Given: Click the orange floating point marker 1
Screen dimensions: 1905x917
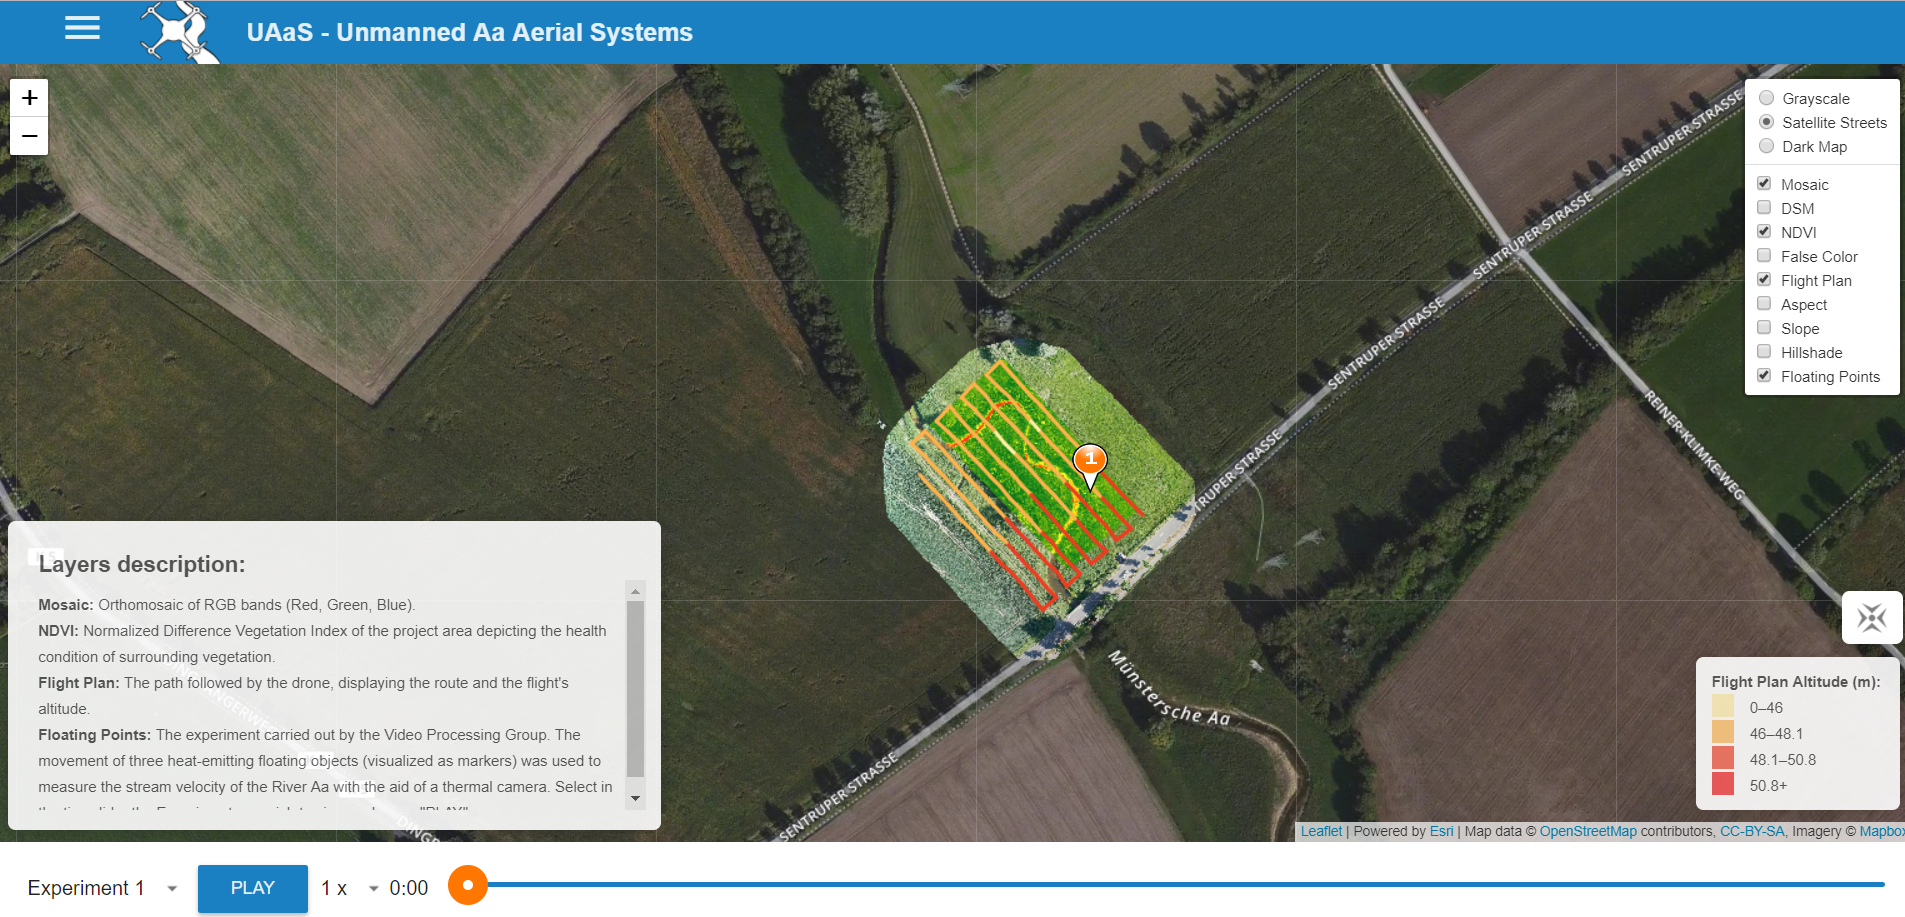Looking at the screenshot, I should click(x=1090, y=461).
